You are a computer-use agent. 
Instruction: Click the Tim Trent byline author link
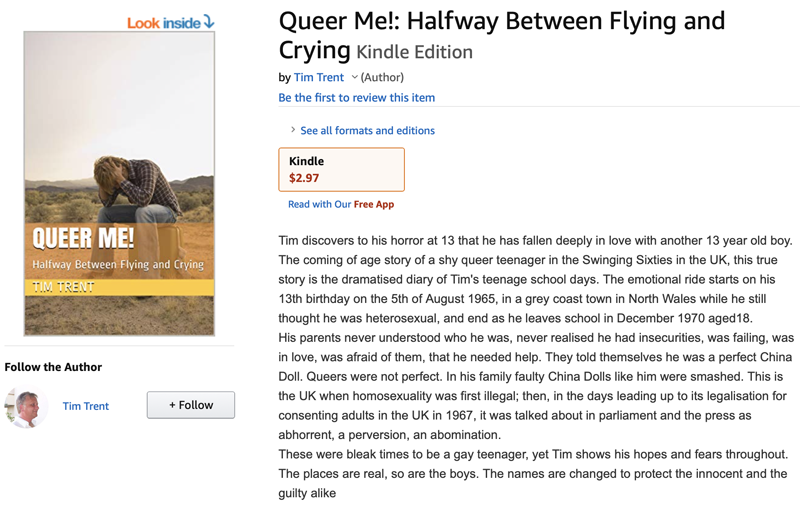coord(319,77)
